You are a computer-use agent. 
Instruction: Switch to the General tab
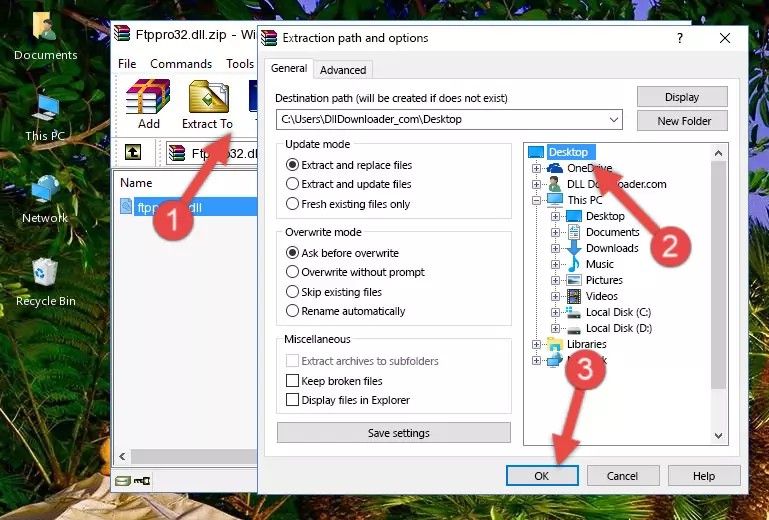289,69
